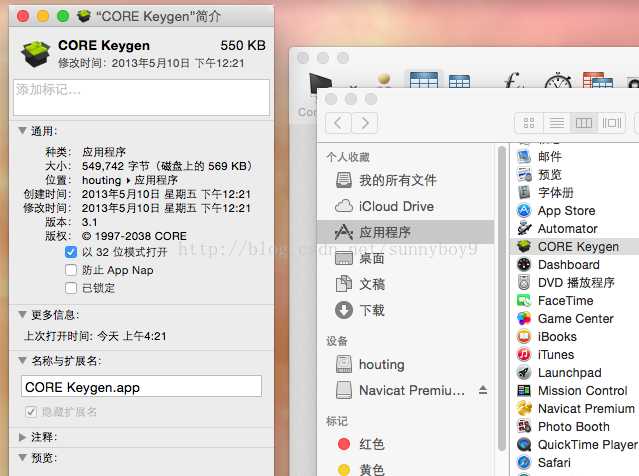Image resolution: width=639 pixels, height=476 pixels.
Task: Select the Navicat Premium app icon
Action: point(524,408)
